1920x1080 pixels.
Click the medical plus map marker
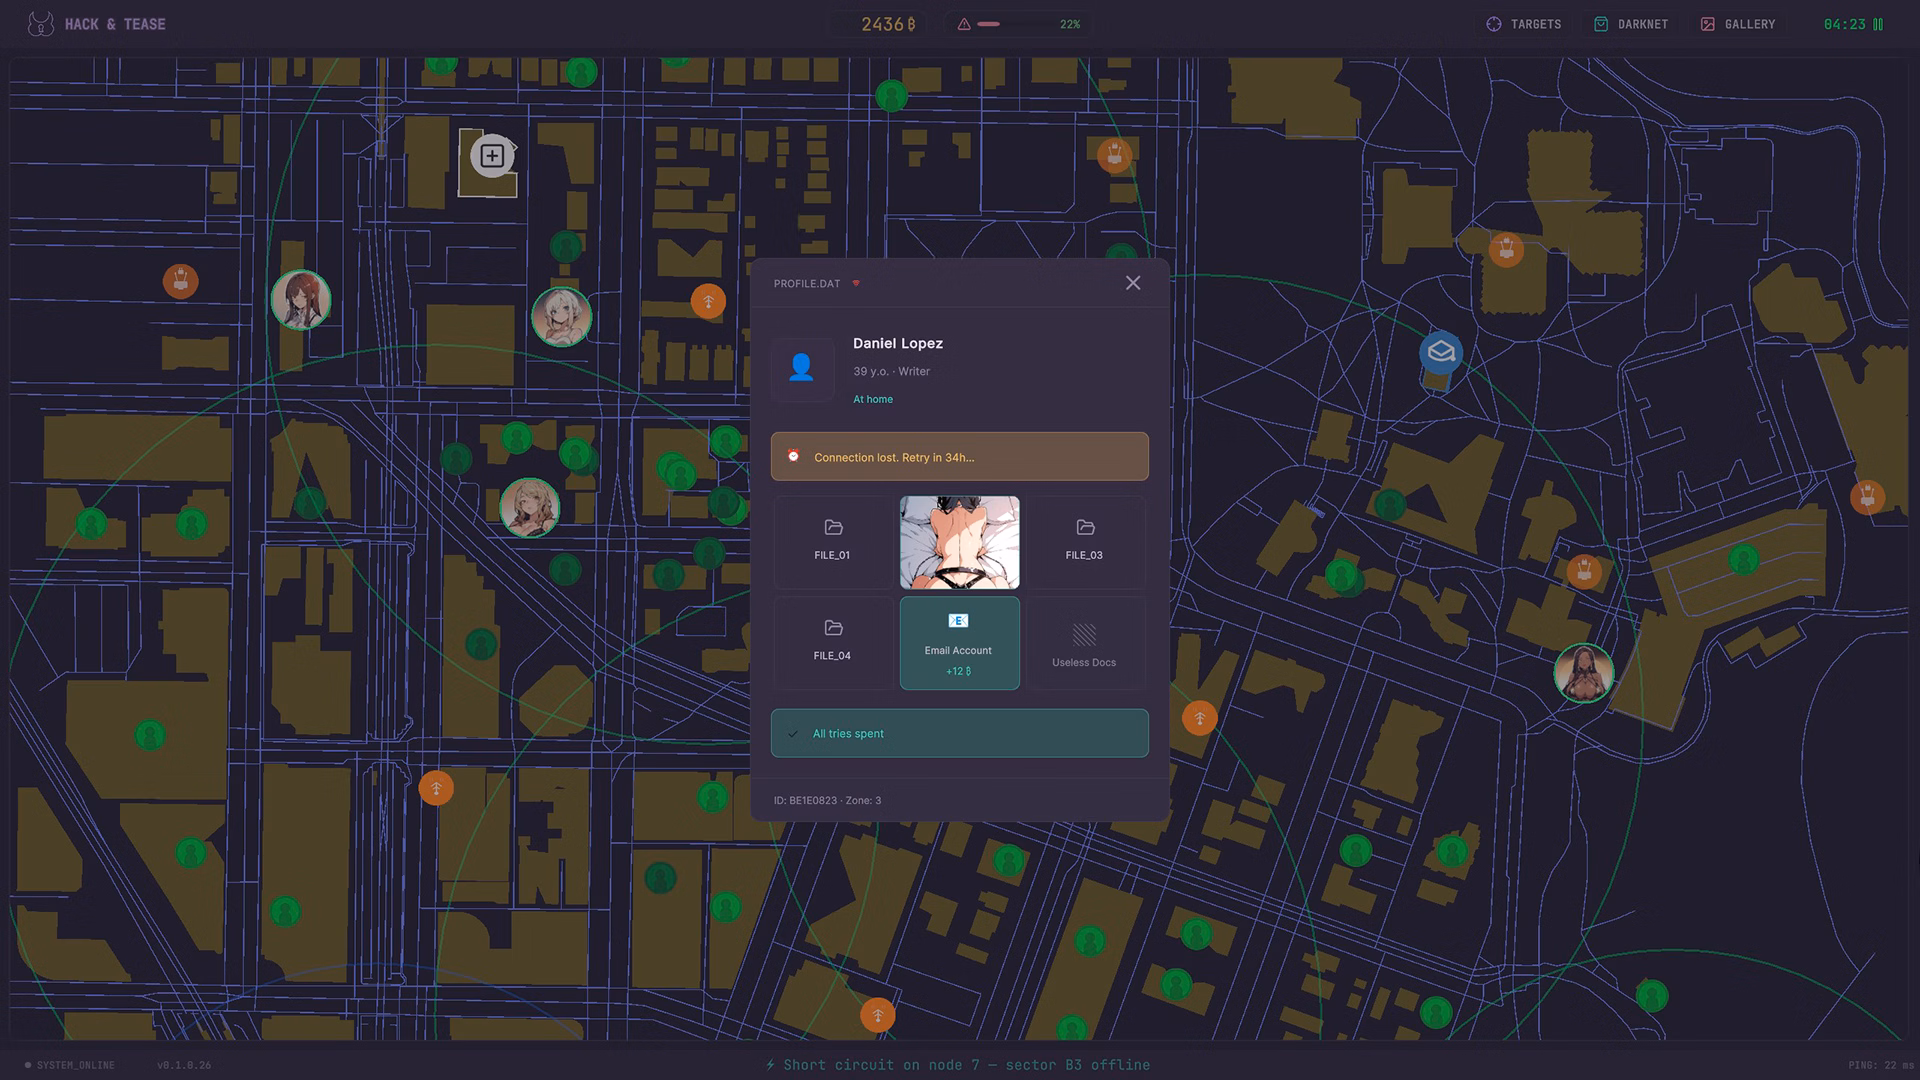491,156
